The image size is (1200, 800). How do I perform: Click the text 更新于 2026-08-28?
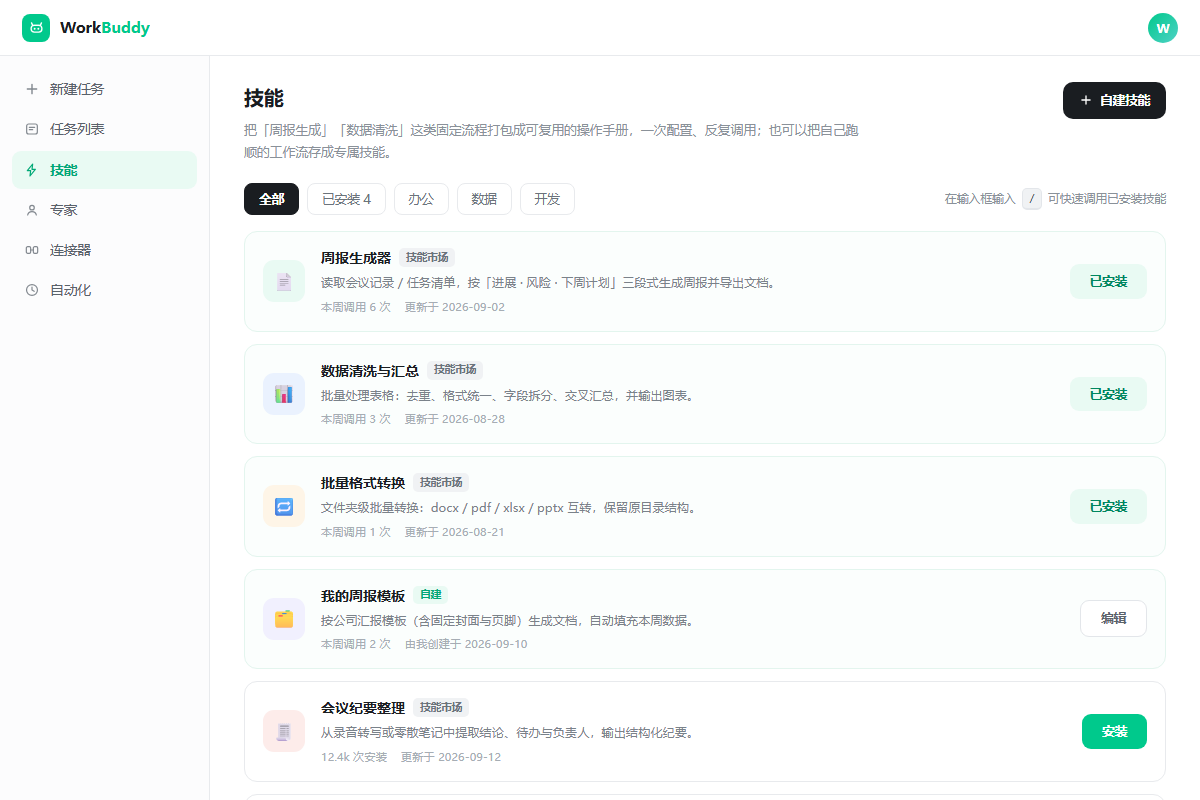coord(455,419)
